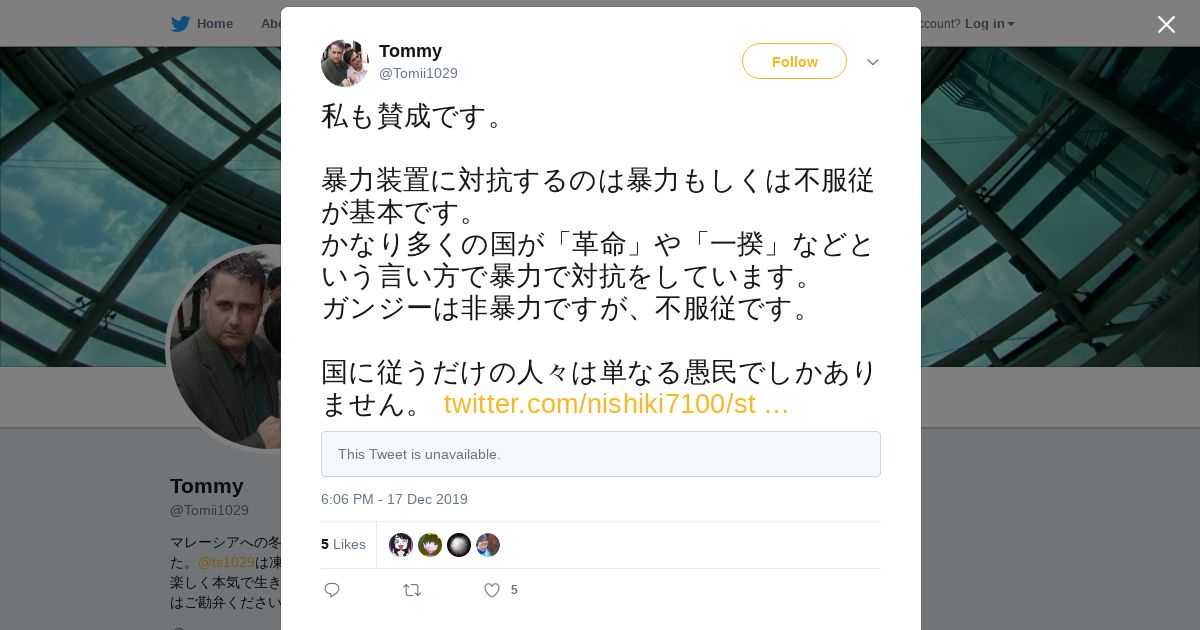Click the second liker's avatar

click(430, 545)
